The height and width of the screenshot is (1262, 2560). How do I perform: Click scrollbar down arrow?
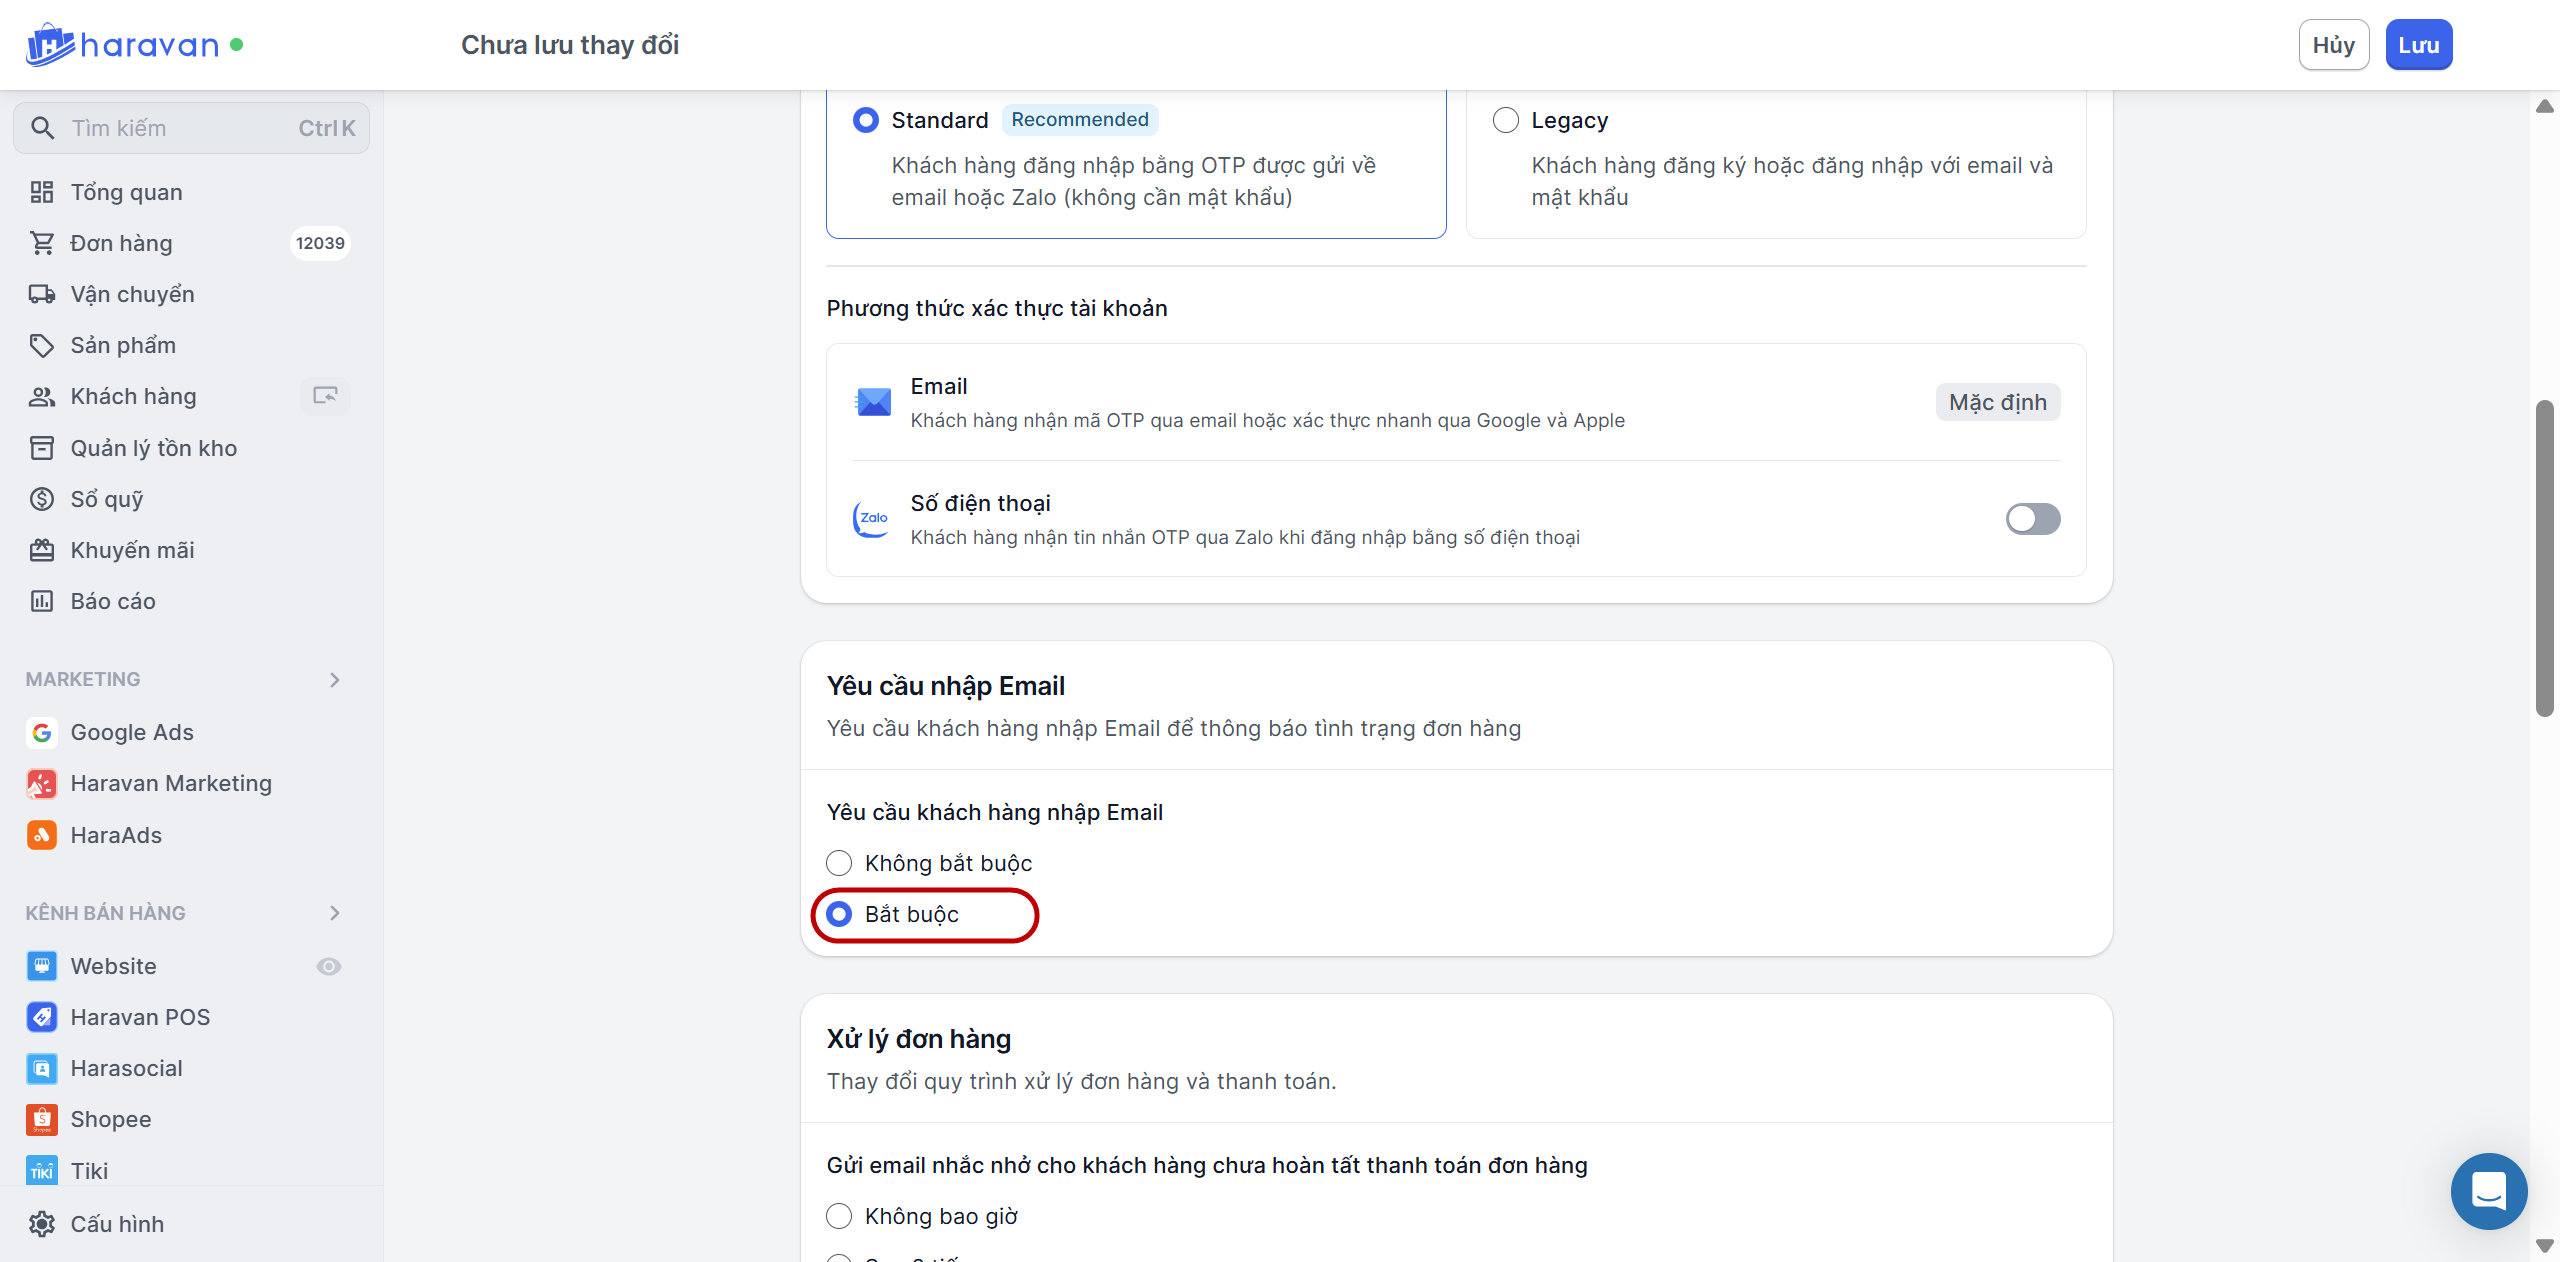[x=2545, y=1246]
